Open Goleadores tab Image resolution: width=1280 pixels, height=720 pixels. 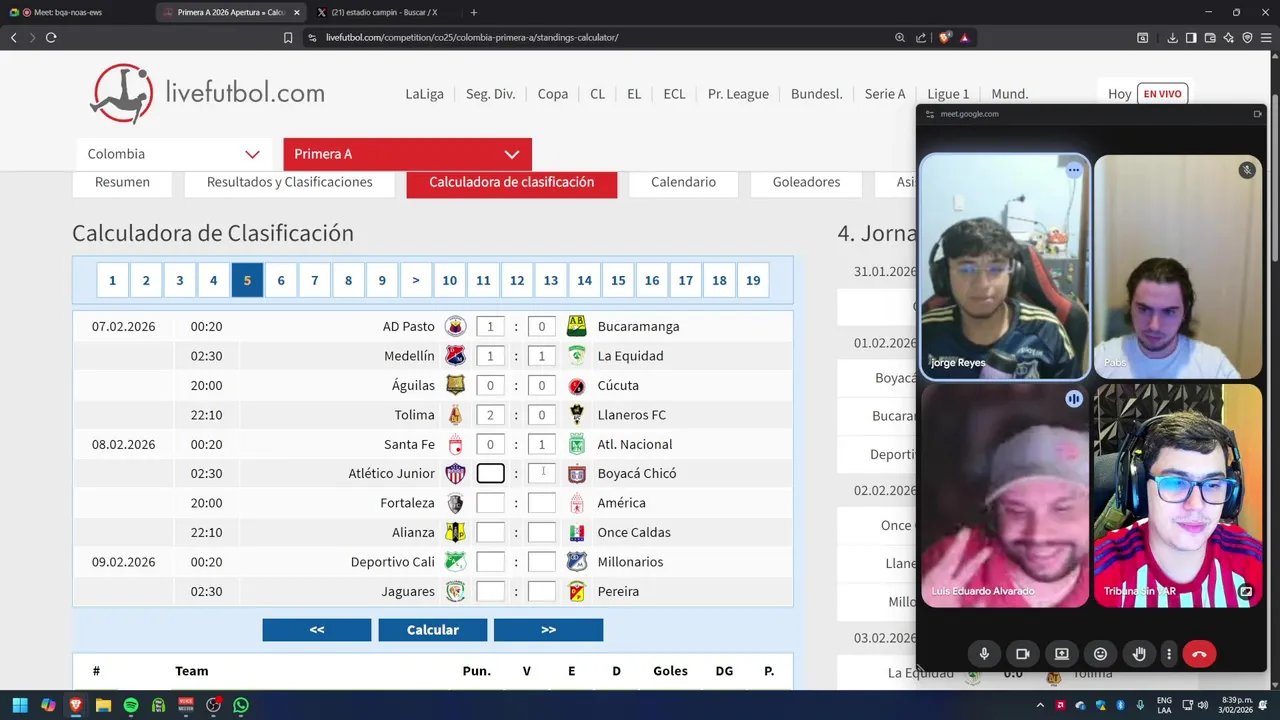(x=806, y=183)
